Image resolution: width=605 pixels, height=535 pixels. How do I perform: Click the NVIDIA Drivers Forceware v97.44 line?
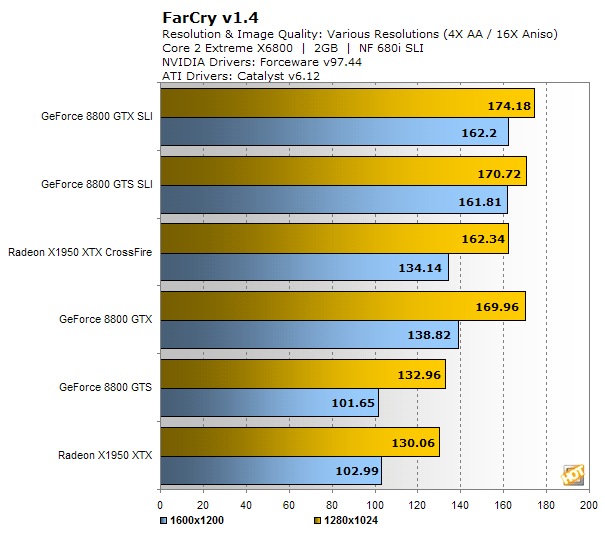click(x=262, y=62)
